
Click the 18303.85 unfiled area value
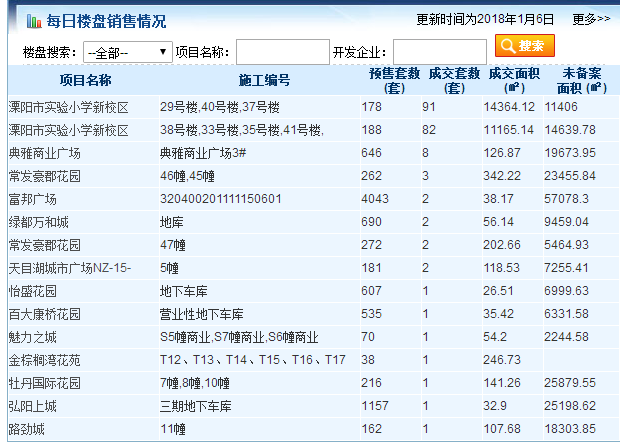pos(570,428)
